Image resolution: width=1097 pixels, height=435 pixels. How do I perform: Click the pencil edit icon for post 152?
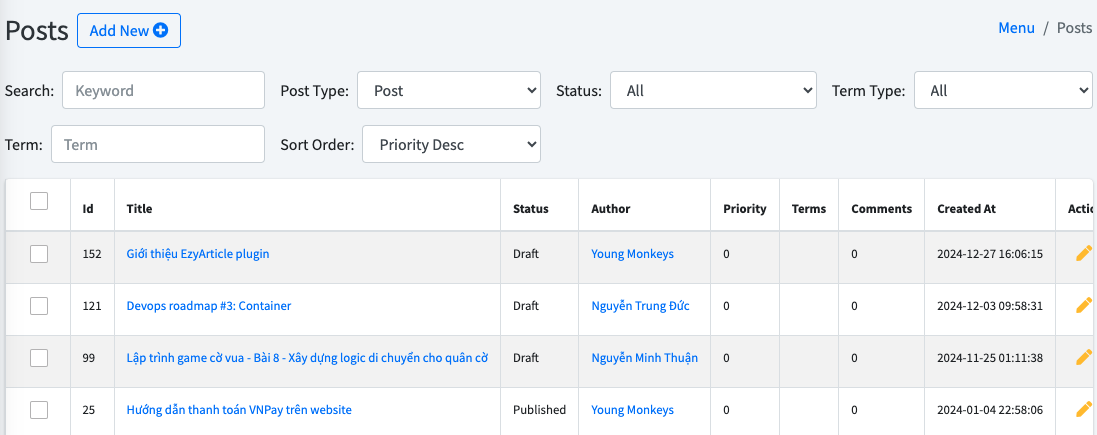pyautogui.click(x=1083, y=254)
